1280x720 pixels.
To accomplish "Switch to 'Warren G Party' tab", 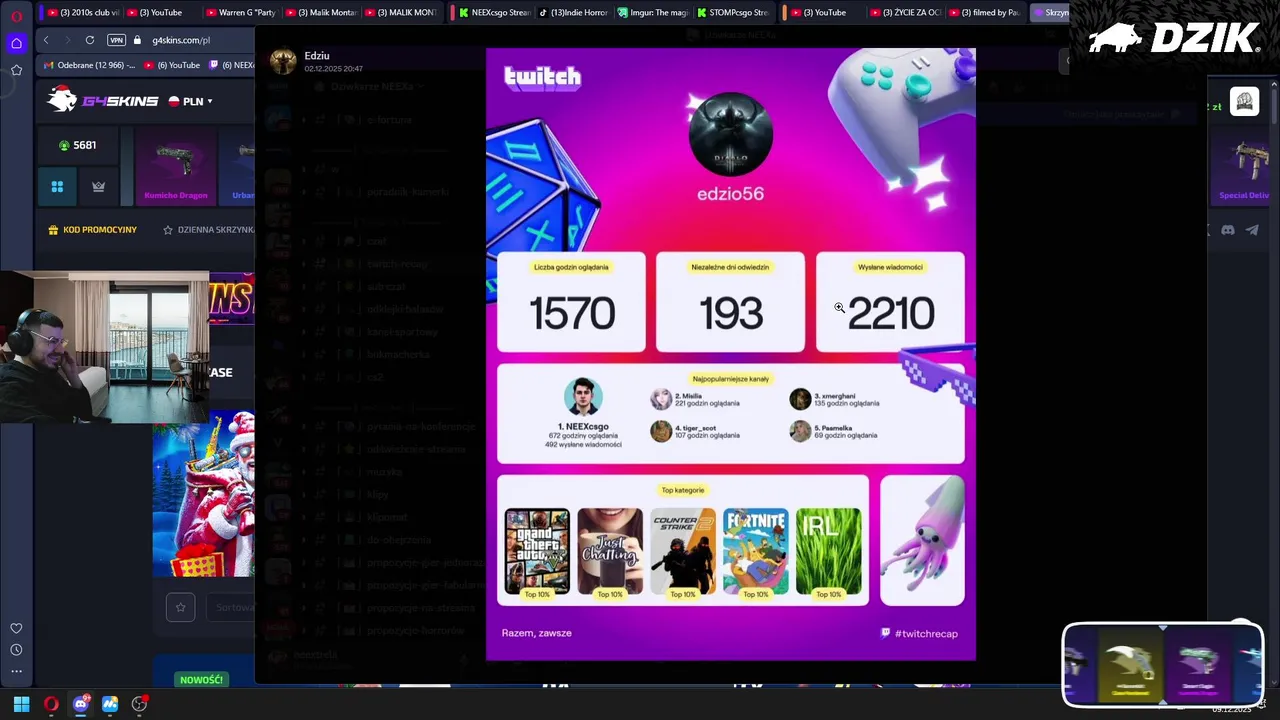I will [240, 12].
